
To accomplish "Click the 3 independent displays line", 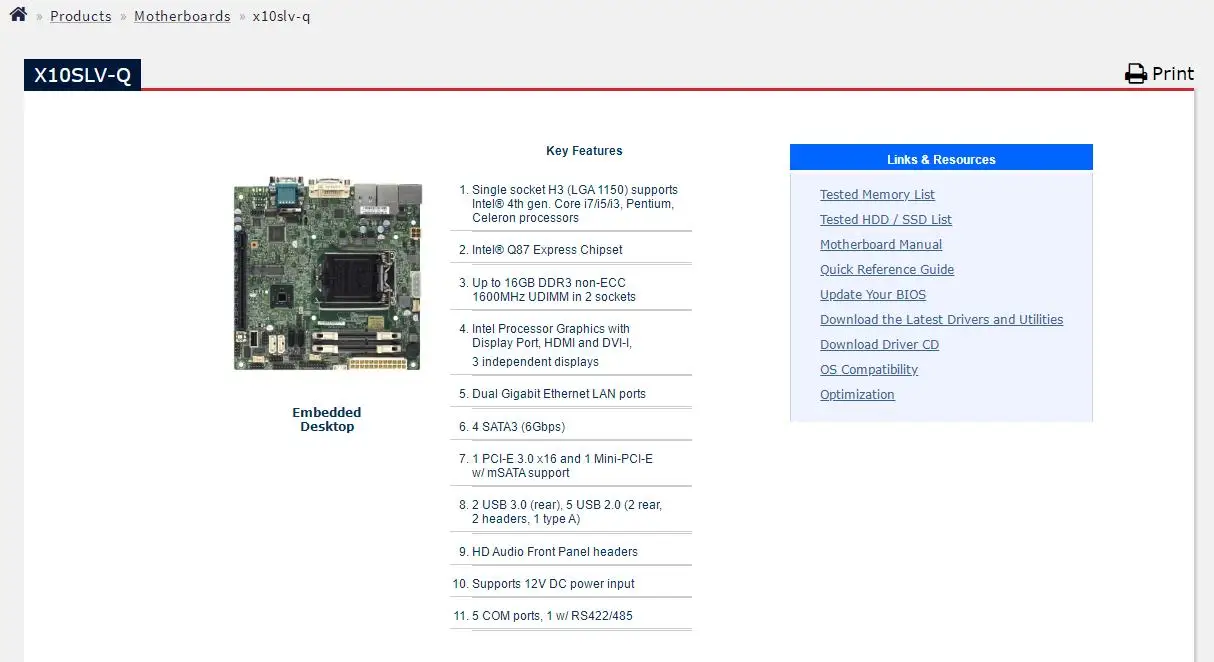I will [535, 362].
